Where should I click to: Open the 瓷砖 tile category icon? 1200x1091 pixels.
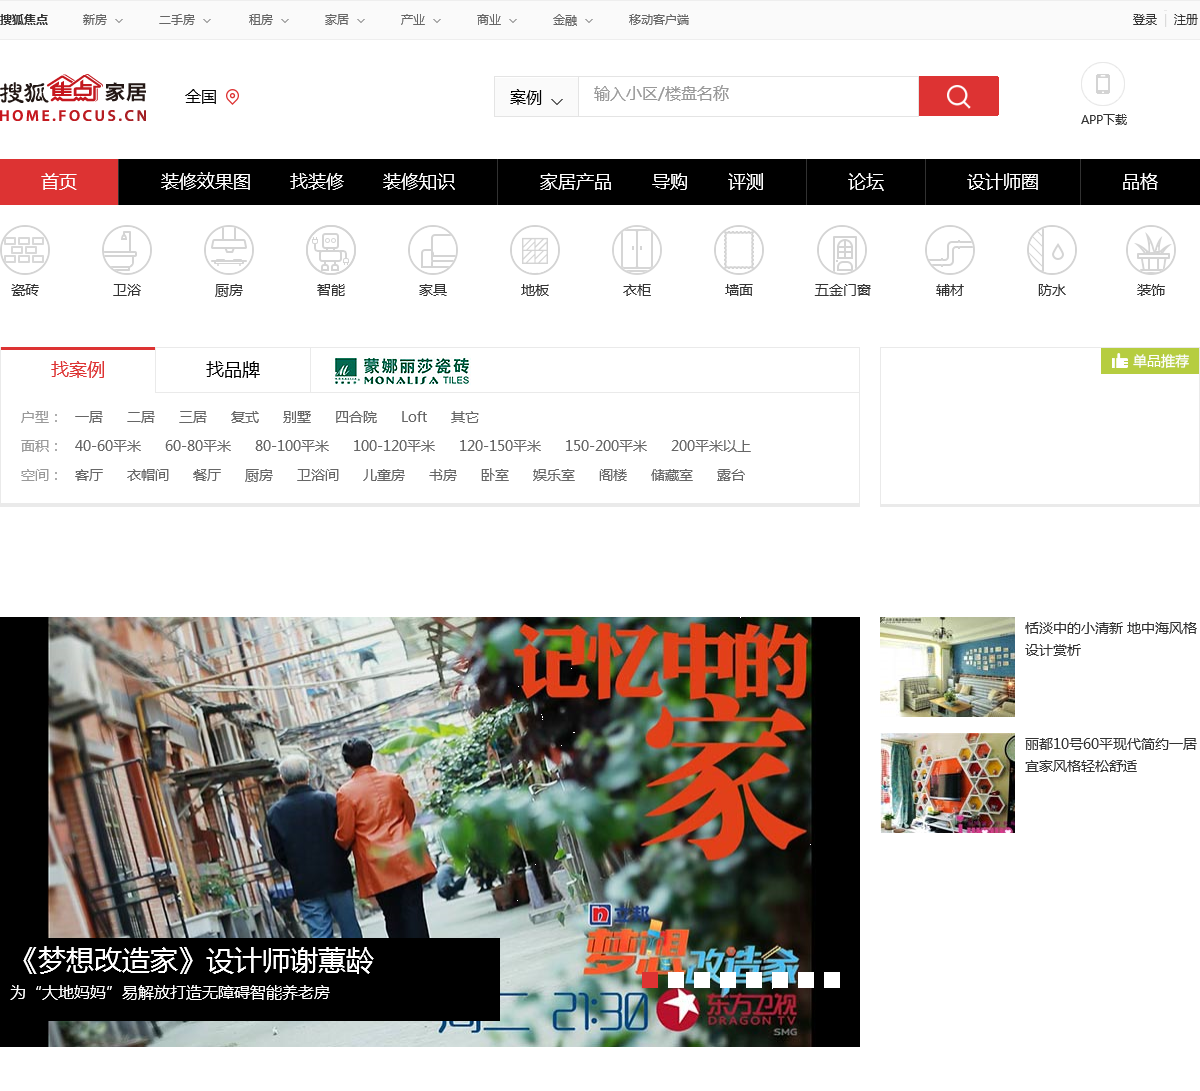coord(25,250)
